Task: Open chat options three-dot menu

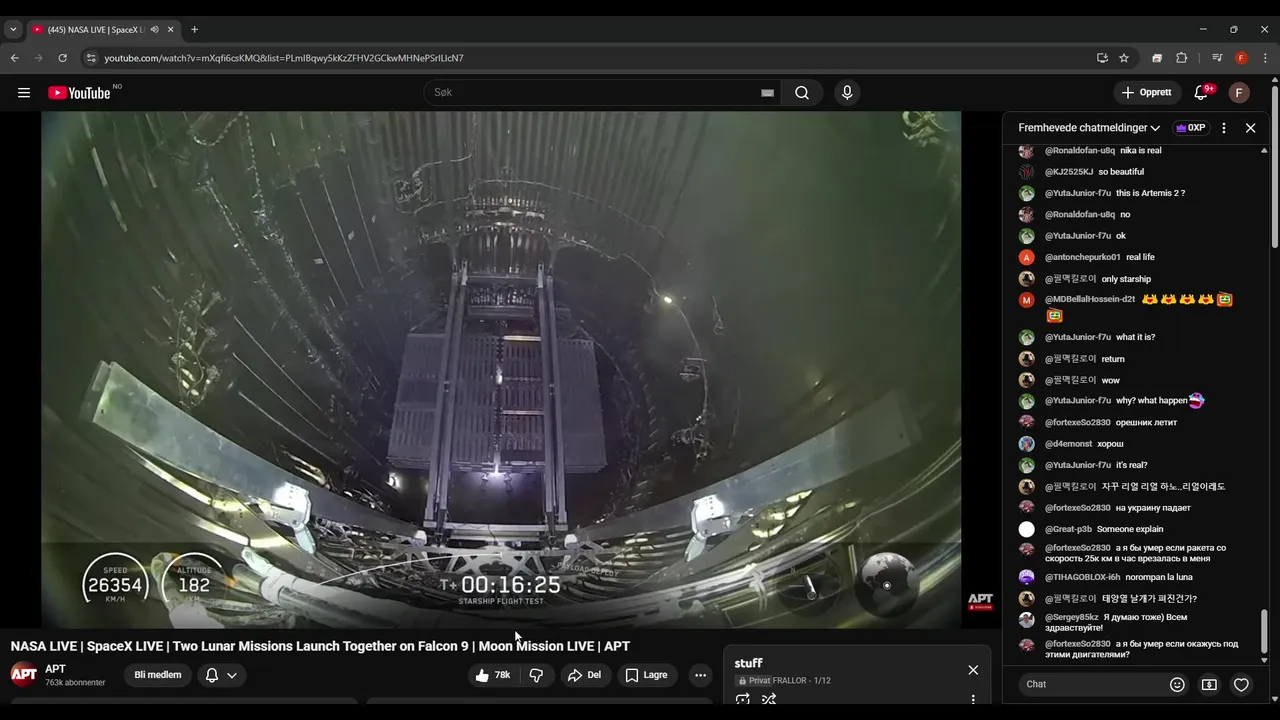Action: click(1224, 128)
